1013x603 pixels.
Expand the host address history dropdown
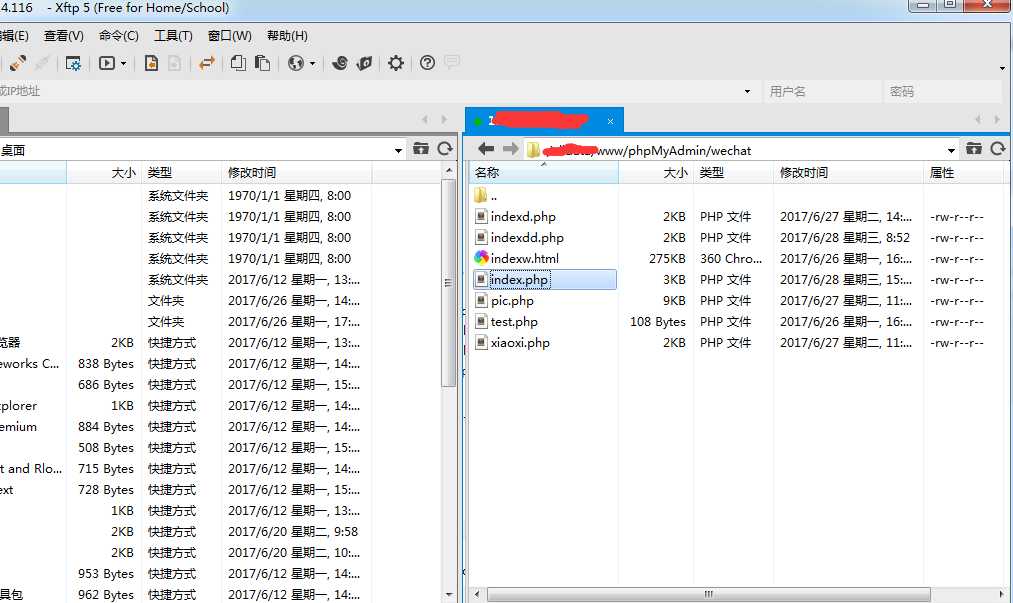747,91
